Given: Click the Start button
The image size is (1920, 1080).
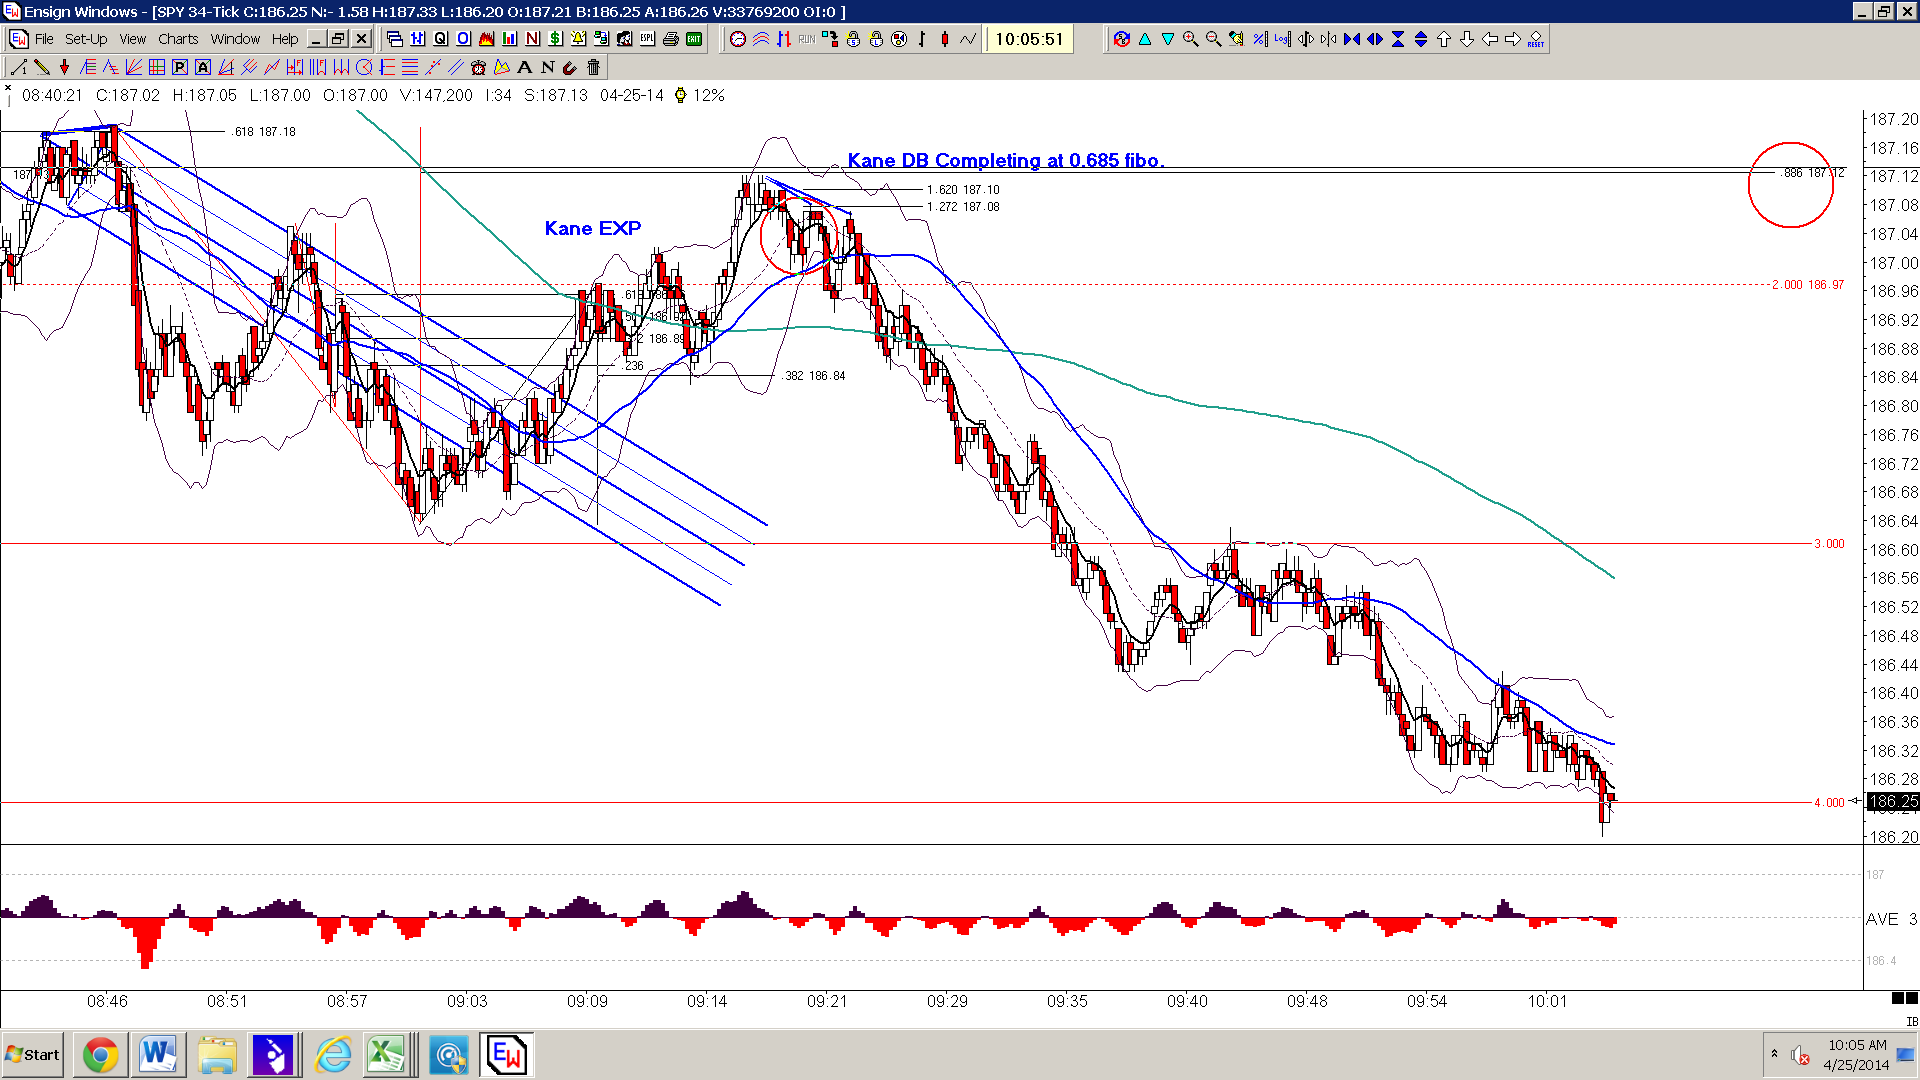Looking at the screenshot, I should (33, 1055).
